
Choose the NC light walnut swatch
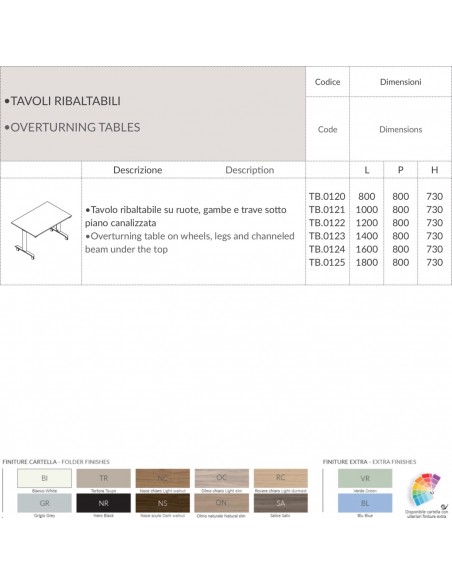click(163, 478)
